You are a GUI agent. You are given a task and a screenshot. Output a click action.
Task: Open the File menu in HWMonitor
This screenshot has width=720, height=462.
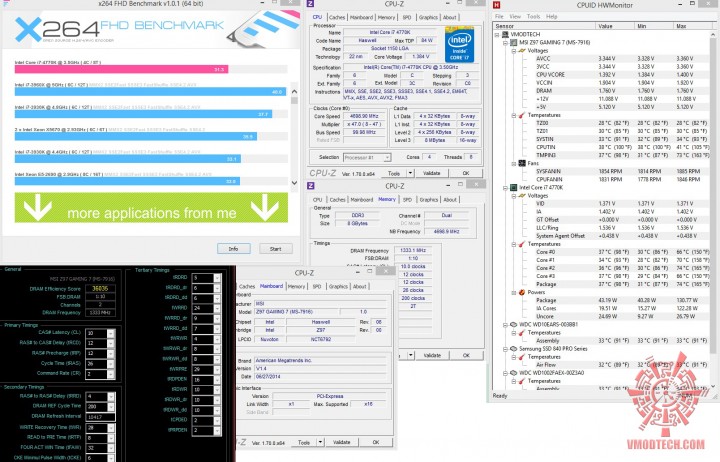click(x=499, y=17)
